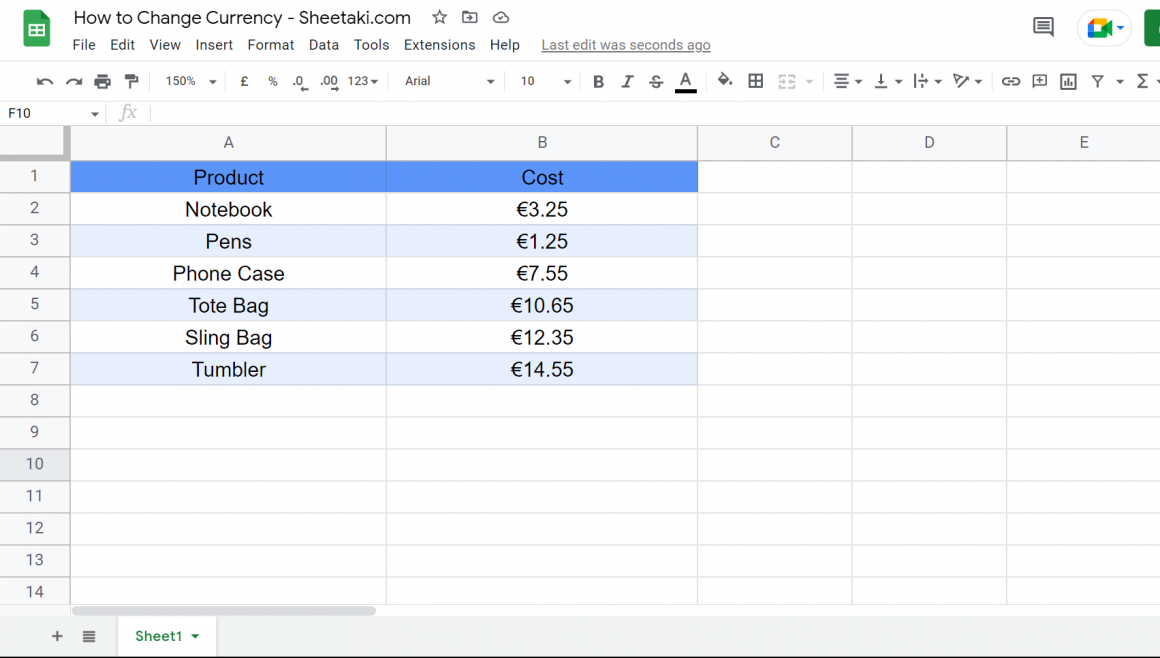Increase decimal places
This screenshot has width=1160, height=658.
[x=327, y=81]
